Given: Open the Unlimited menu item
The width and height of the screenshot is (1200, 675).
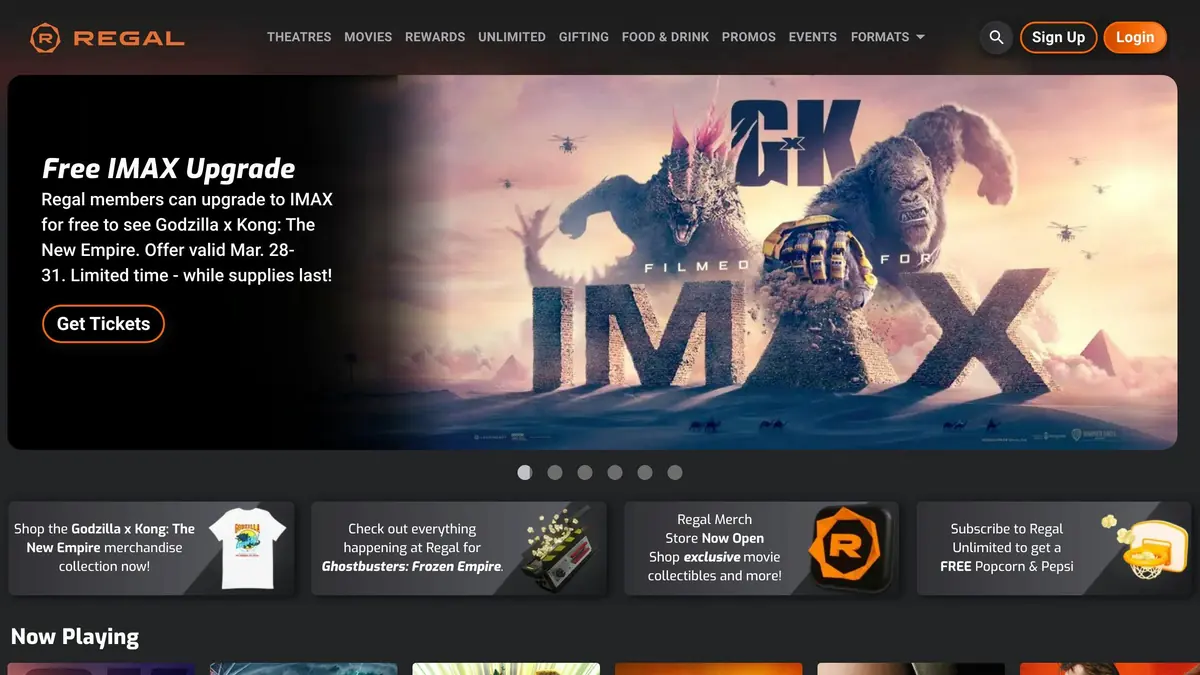Looking at the screenshot, I should pos(512,37).
